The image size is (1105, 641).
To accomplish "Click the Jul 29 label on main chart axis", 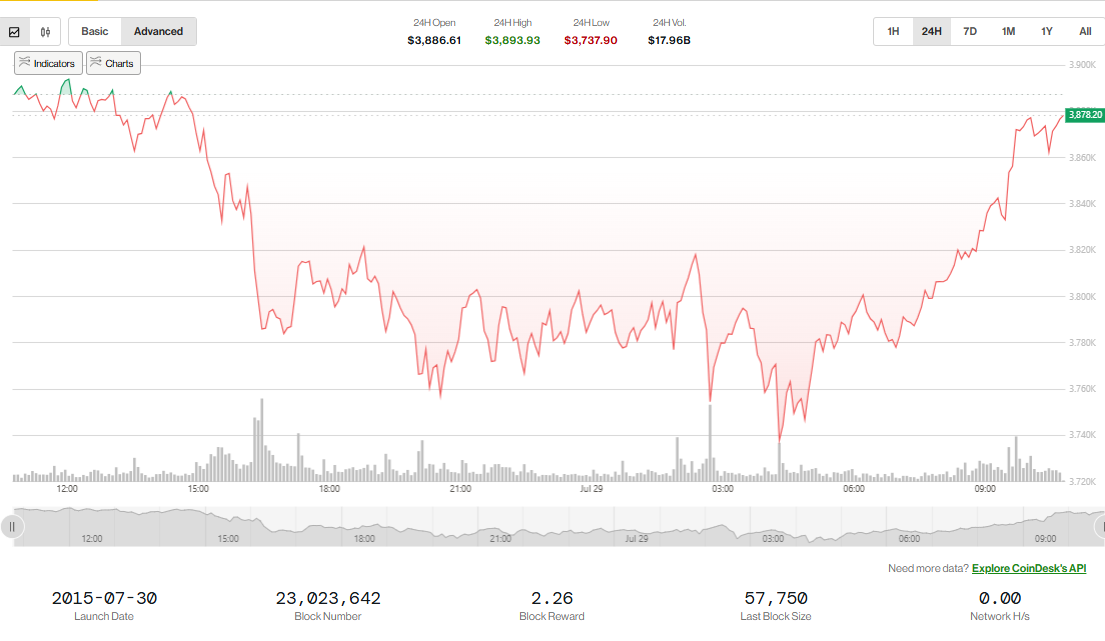I will pyautogui.click(x=591, y=489).
